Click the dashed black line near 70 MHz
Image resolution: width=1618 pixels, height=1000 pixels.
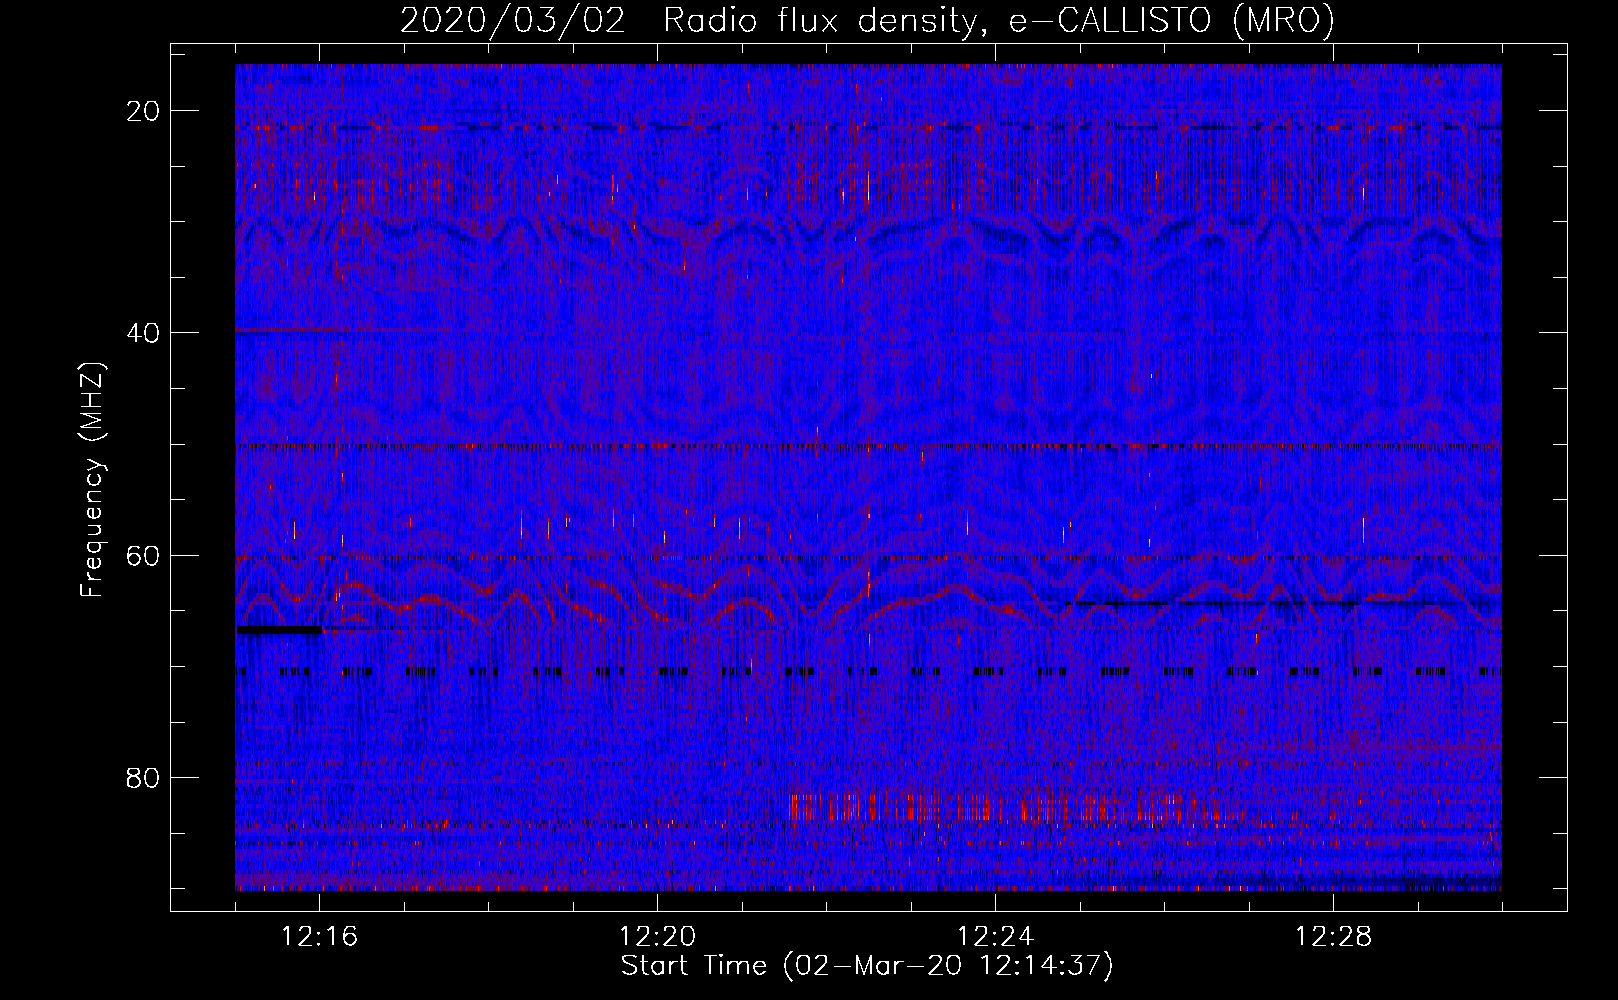868,671
